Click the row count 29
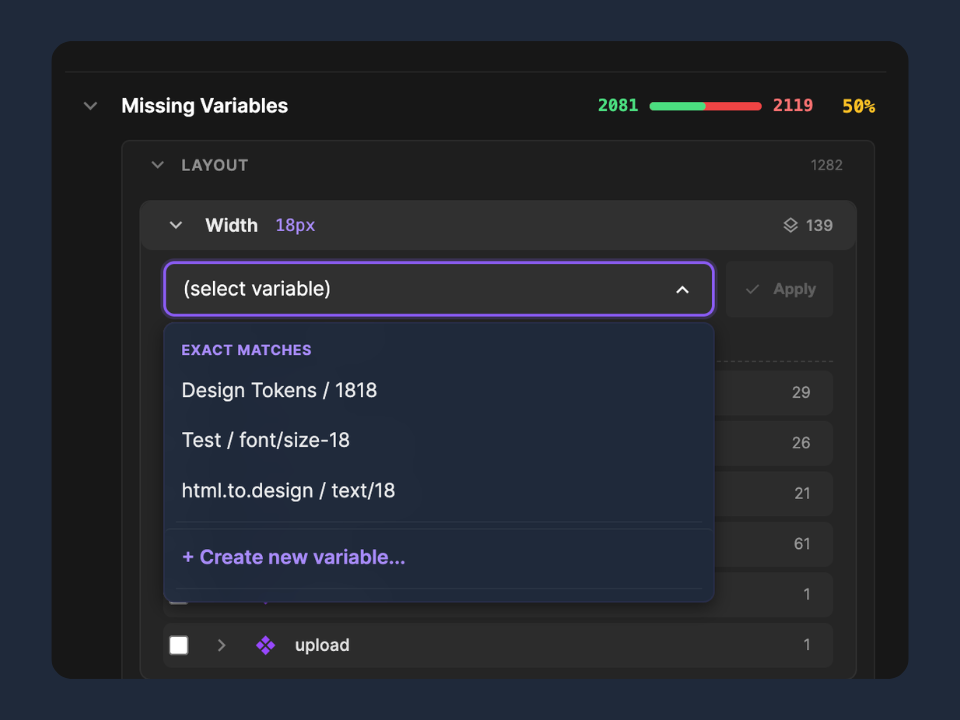This screenshot has height=720, width=960. pyautogui.click(x=801, y=392)
